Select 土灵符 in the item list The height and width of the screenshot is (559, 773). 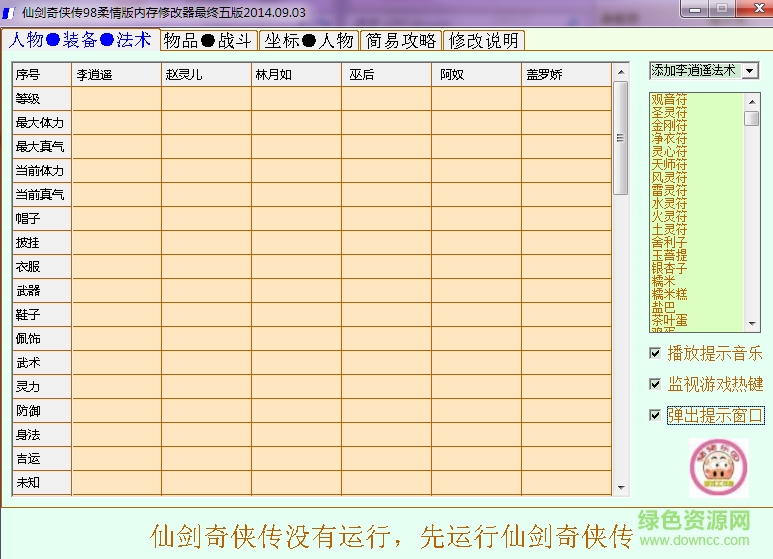[x=669, y=229]
